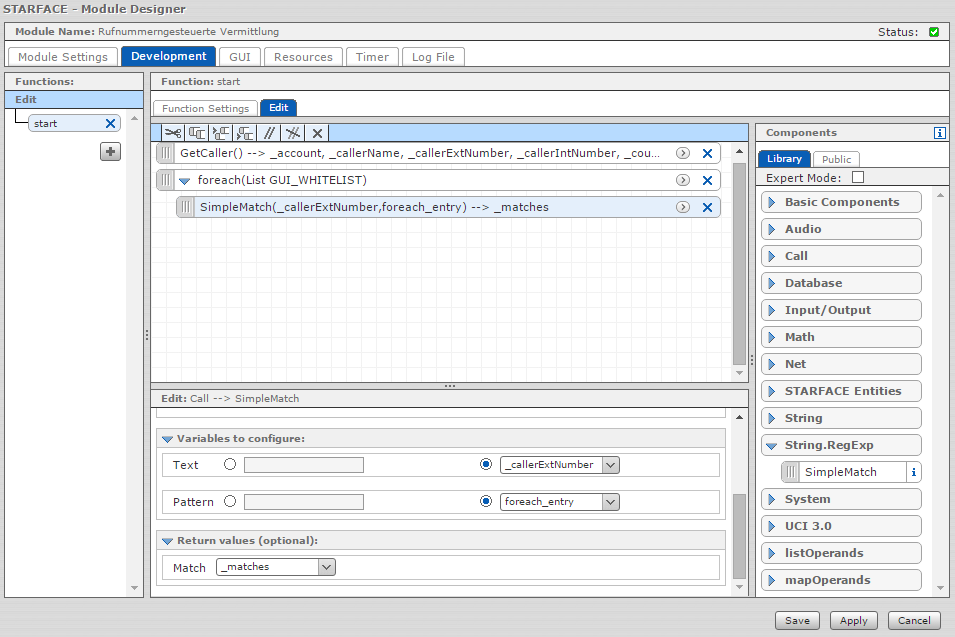Select the Pattern literal radio button
This screenshot has height=637, width=955.
point(230,501)
